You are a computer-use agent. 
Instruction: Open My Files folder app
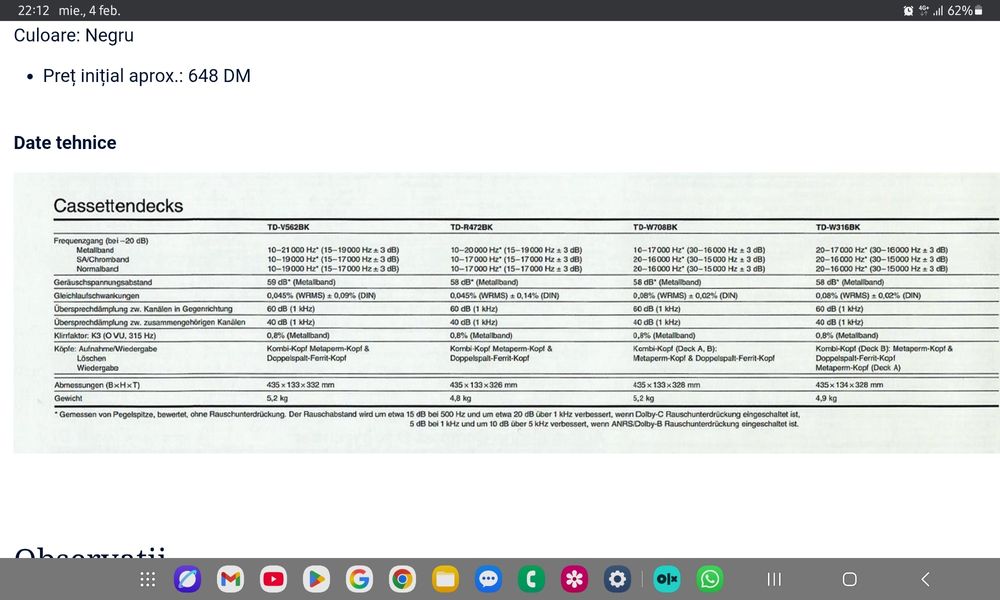445,579
